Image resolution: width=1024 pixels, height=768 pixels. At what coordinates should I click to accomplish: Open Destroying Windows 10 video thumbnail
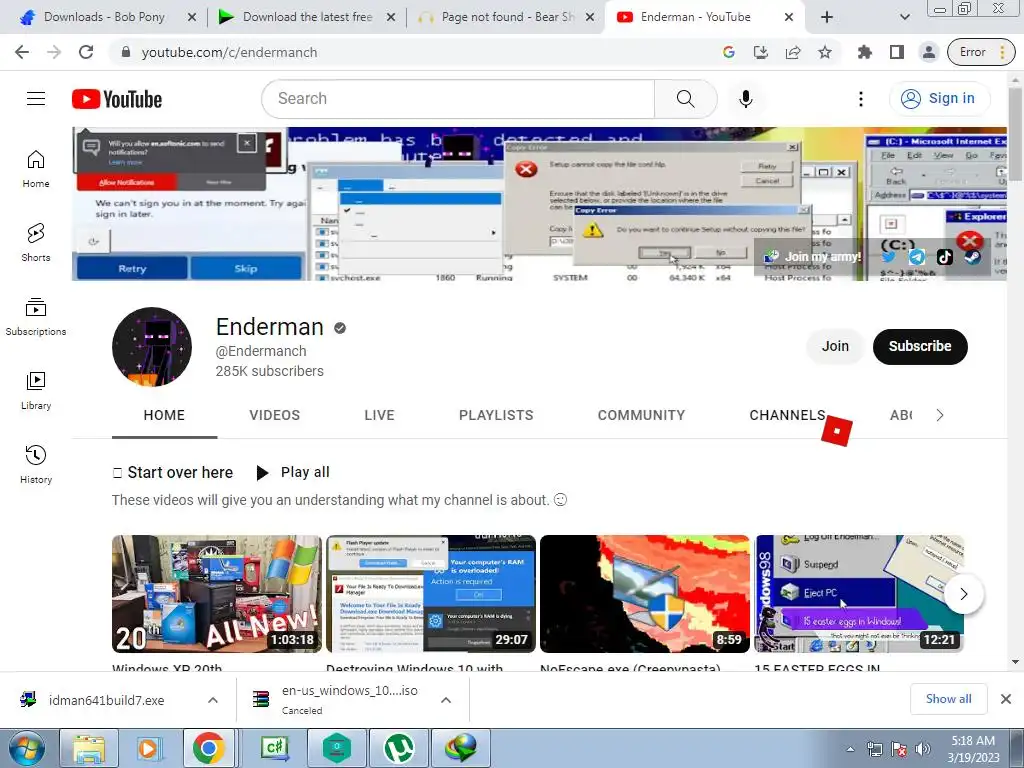(x=431, y=594)
